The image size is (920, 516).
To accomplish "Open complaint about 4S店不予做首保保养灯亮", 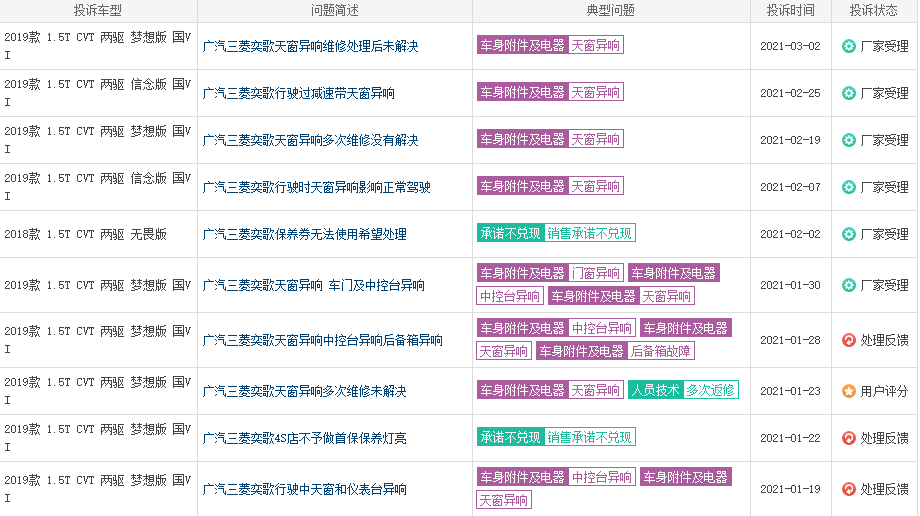I will (305, 439).
